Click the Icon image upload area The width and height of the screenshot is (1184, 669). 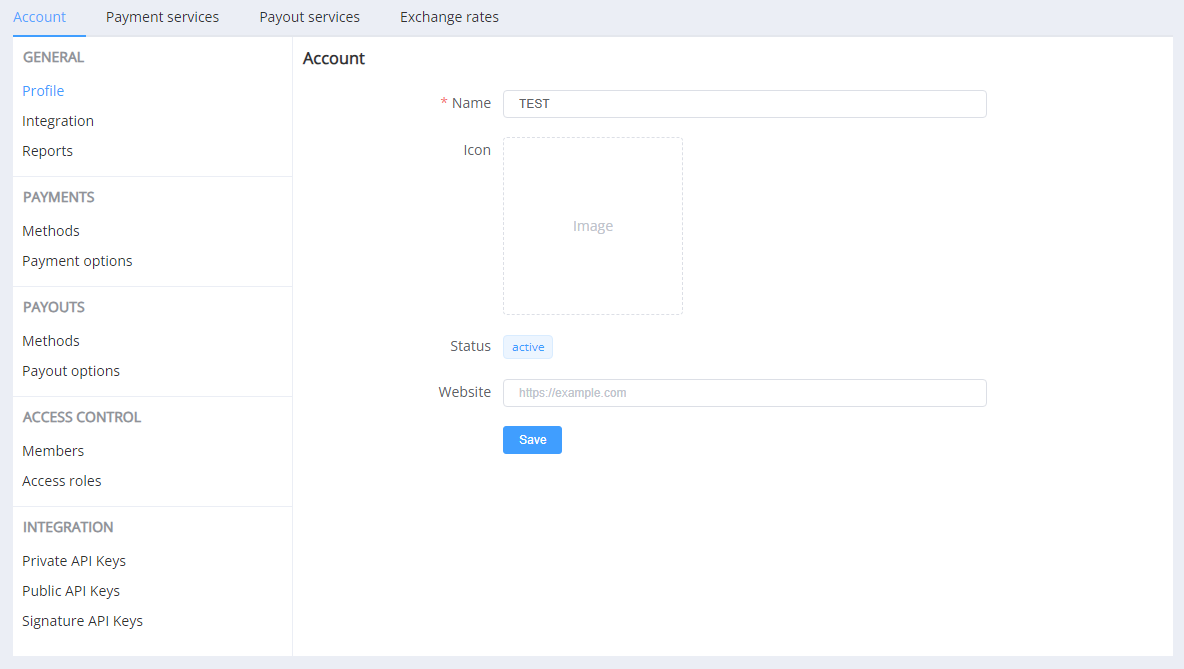click(x=593, y=226)
